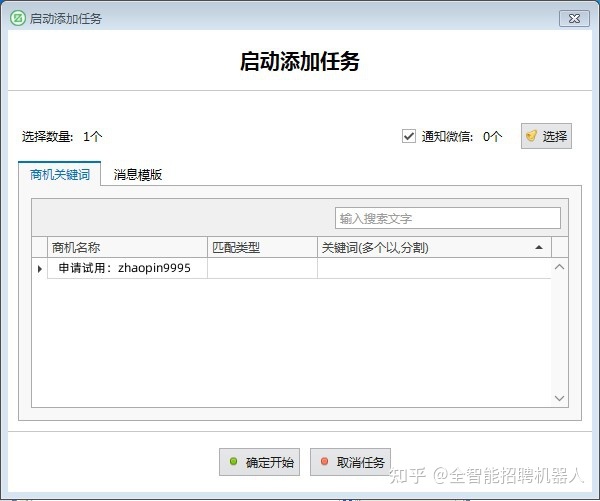Click the 确定开始 button
Screen dimensions: 600x501
coord(260,462)
